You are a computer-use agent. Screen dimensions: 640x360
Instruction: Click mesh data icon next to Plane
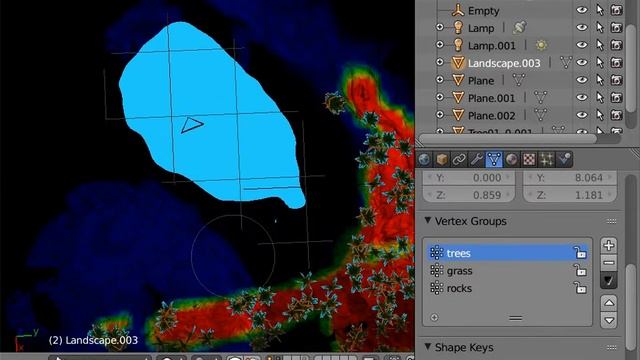518,80
